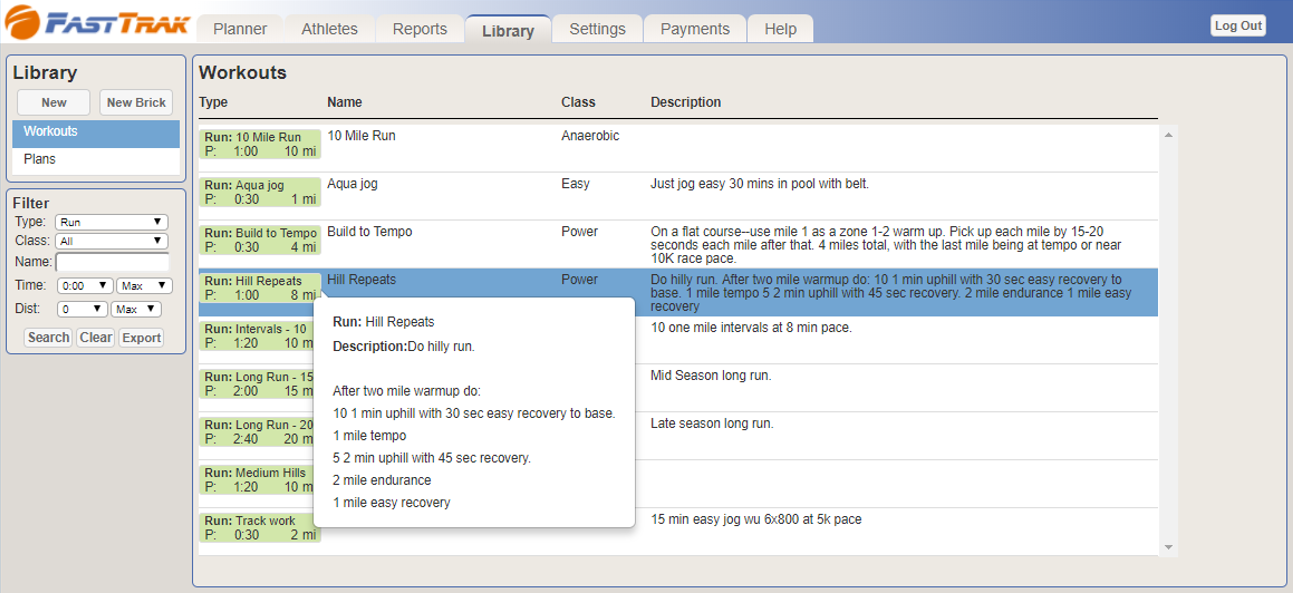Expand the Class filter dropdown
The height and width of the screenshot is (593, 1293).
click(111, 241)
